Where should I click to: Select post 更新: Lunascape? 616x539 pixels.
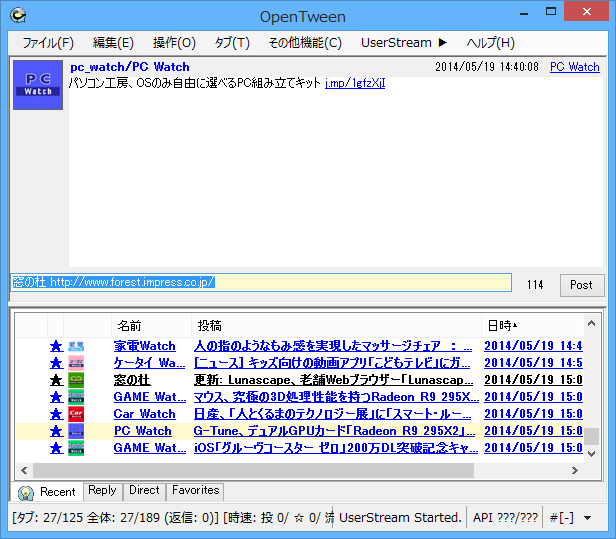click(334, 380)
